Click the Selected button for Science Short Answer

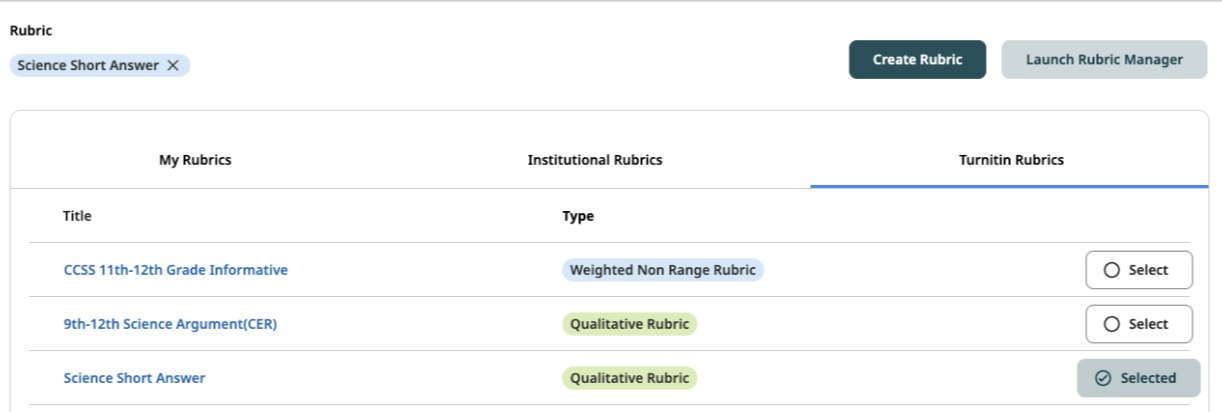coord(1138,378)
